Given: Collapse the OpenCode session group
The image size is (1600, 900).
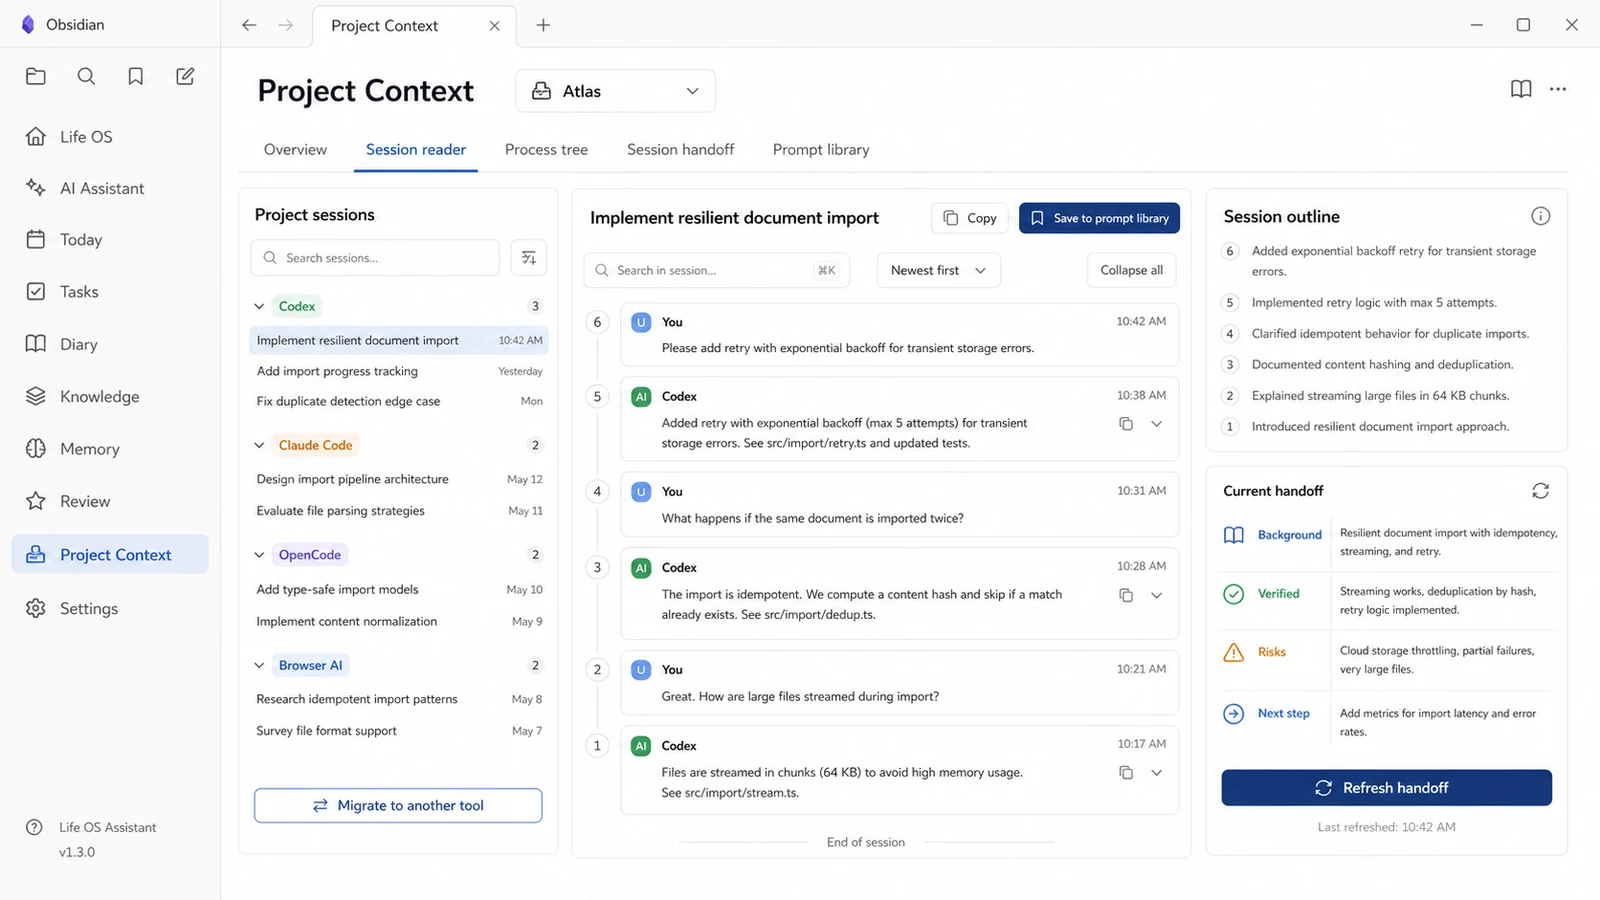Looking at the screenshot, I should [x=259, y=555].
